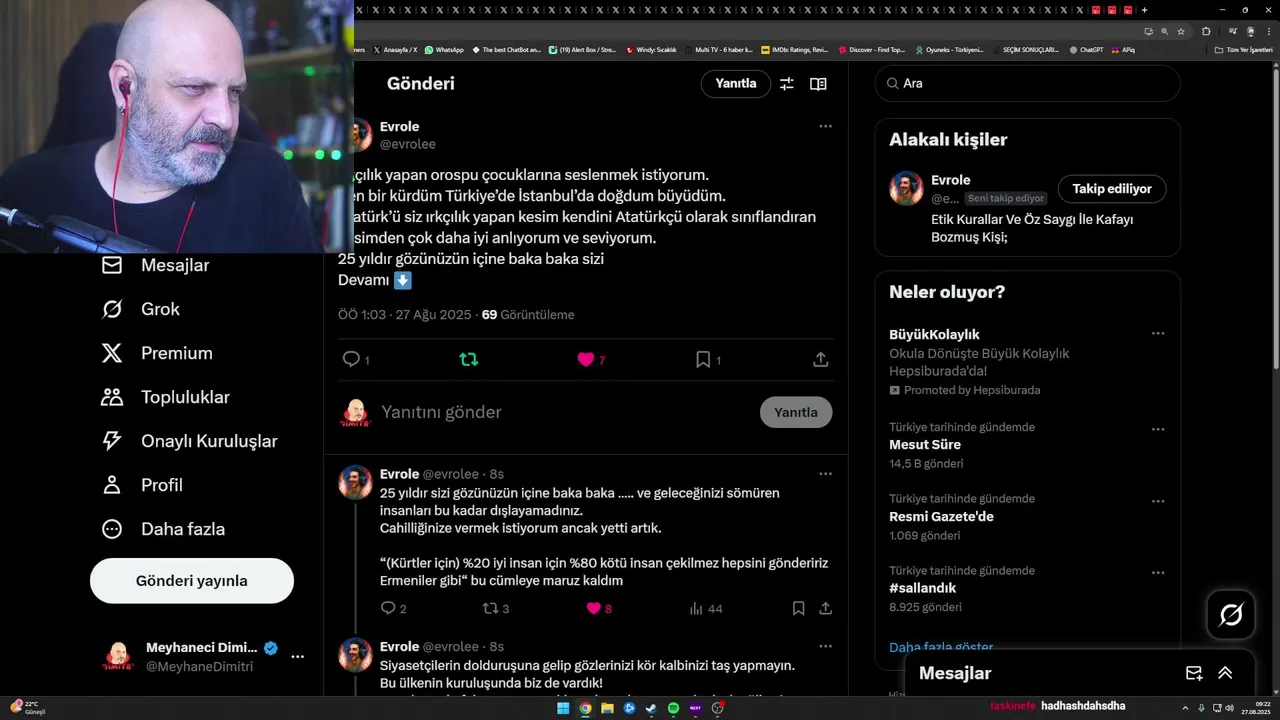Image resolution: width=1280 pixels, height=720 pixels.
Task: Open Grok from the sidebar
Action: (x=140, y=309)
